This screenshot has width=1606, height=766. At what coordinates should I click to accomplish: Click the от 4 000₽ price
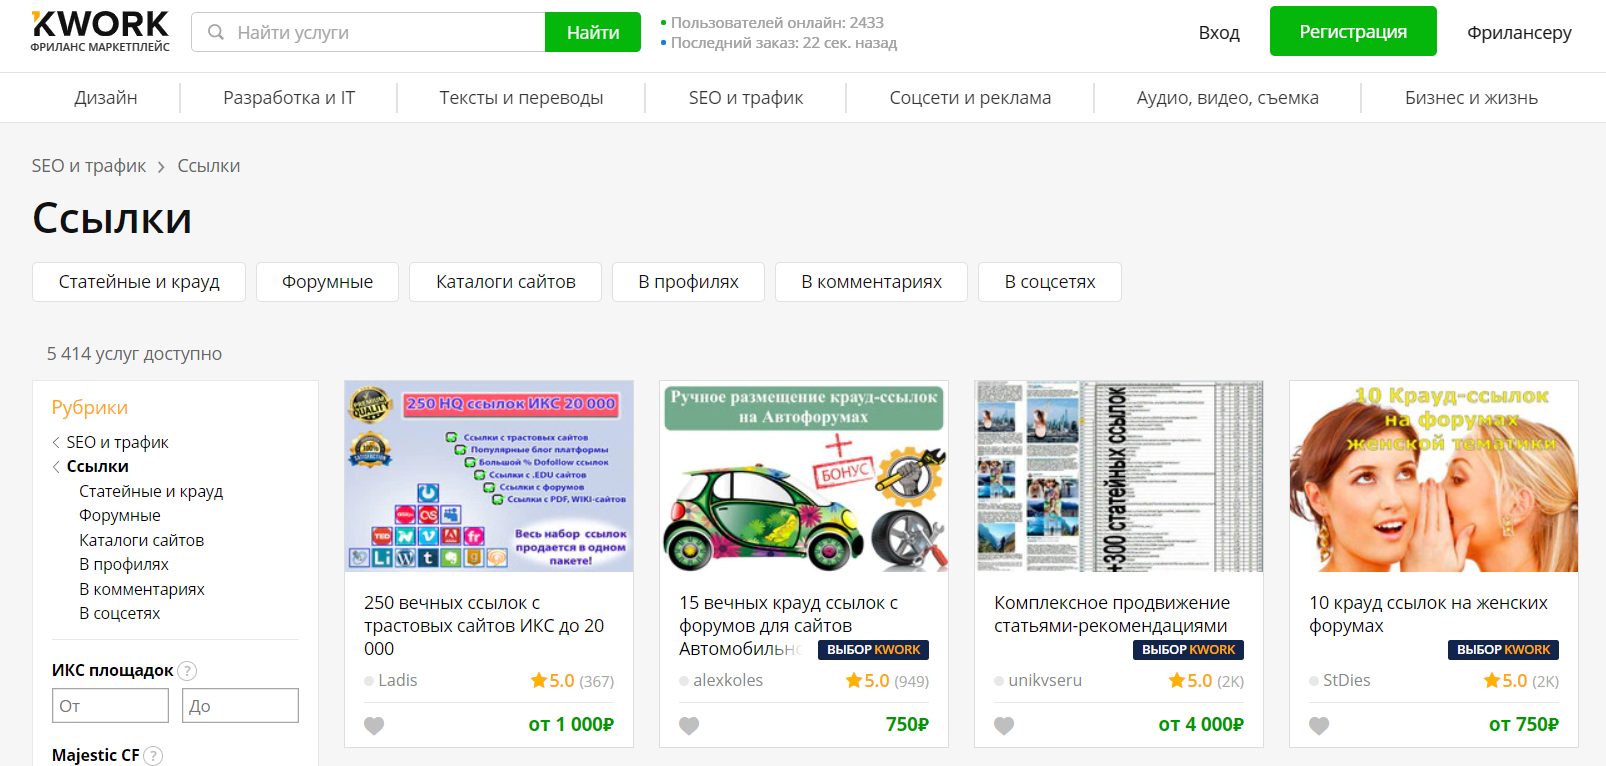pos(1201,725)
